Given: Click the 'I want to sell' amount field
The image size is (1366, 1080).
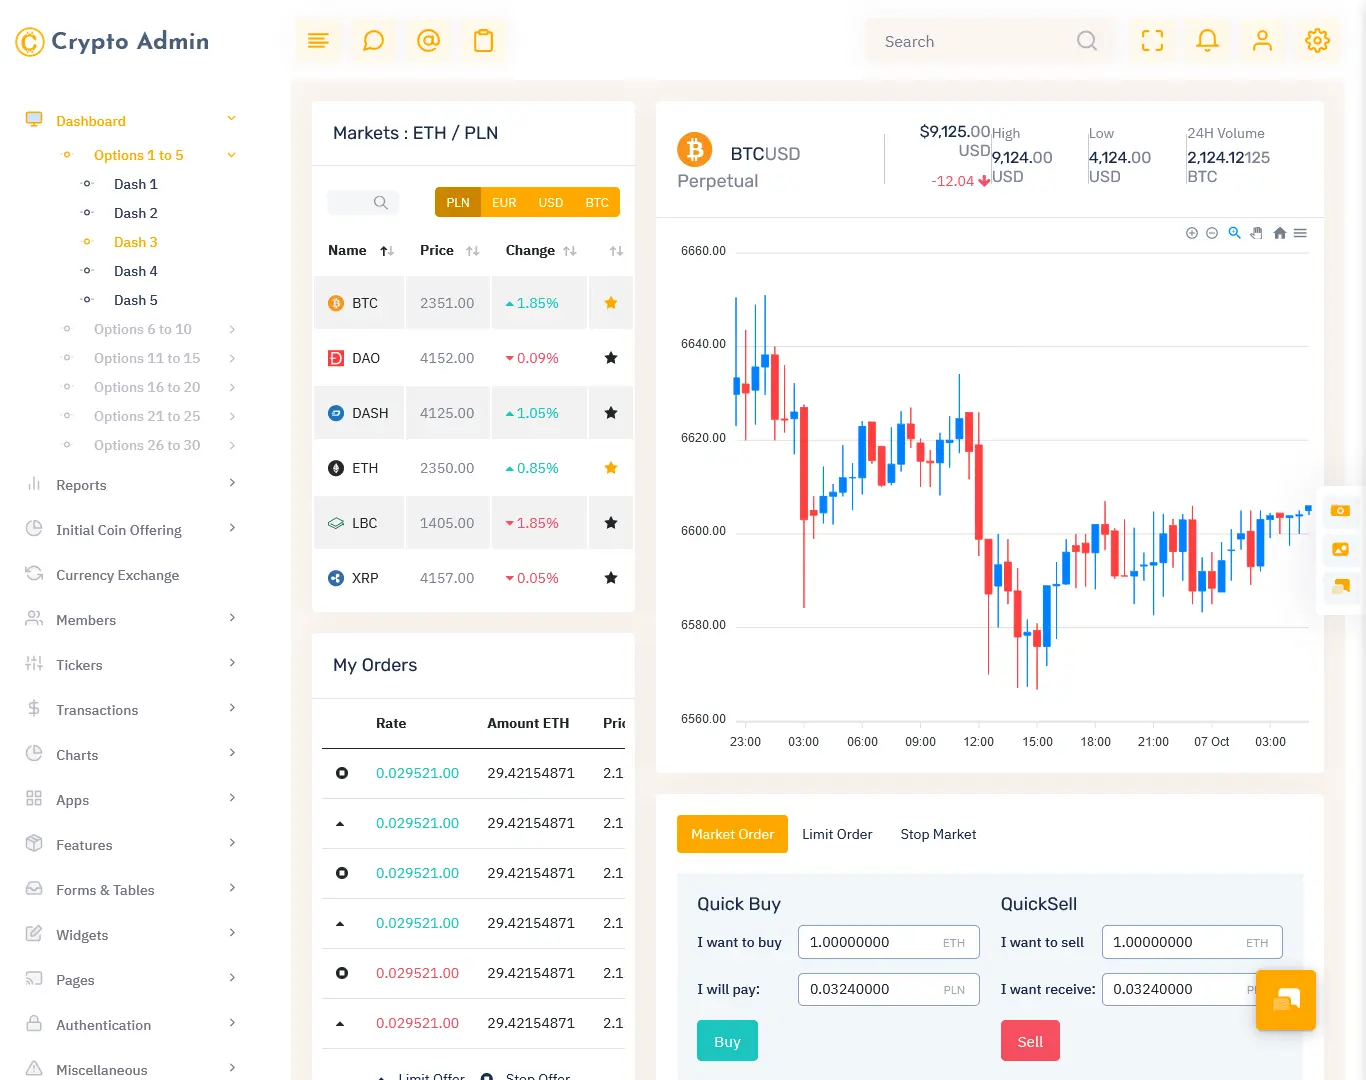Looking at the screenshot, I should [x=1192, y=942].
